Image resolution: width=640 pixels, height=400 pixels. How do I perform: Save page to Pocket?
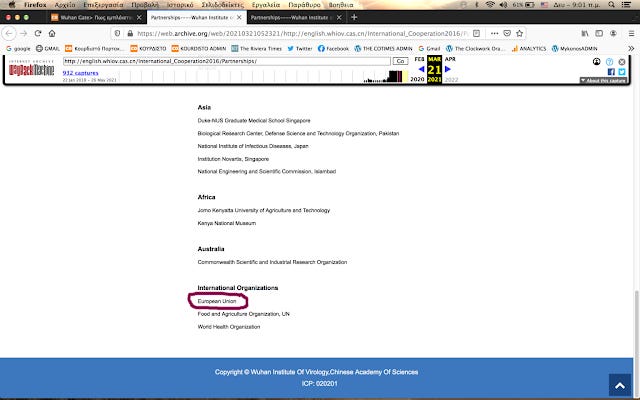pyautogui.click(x=507, y=33)
